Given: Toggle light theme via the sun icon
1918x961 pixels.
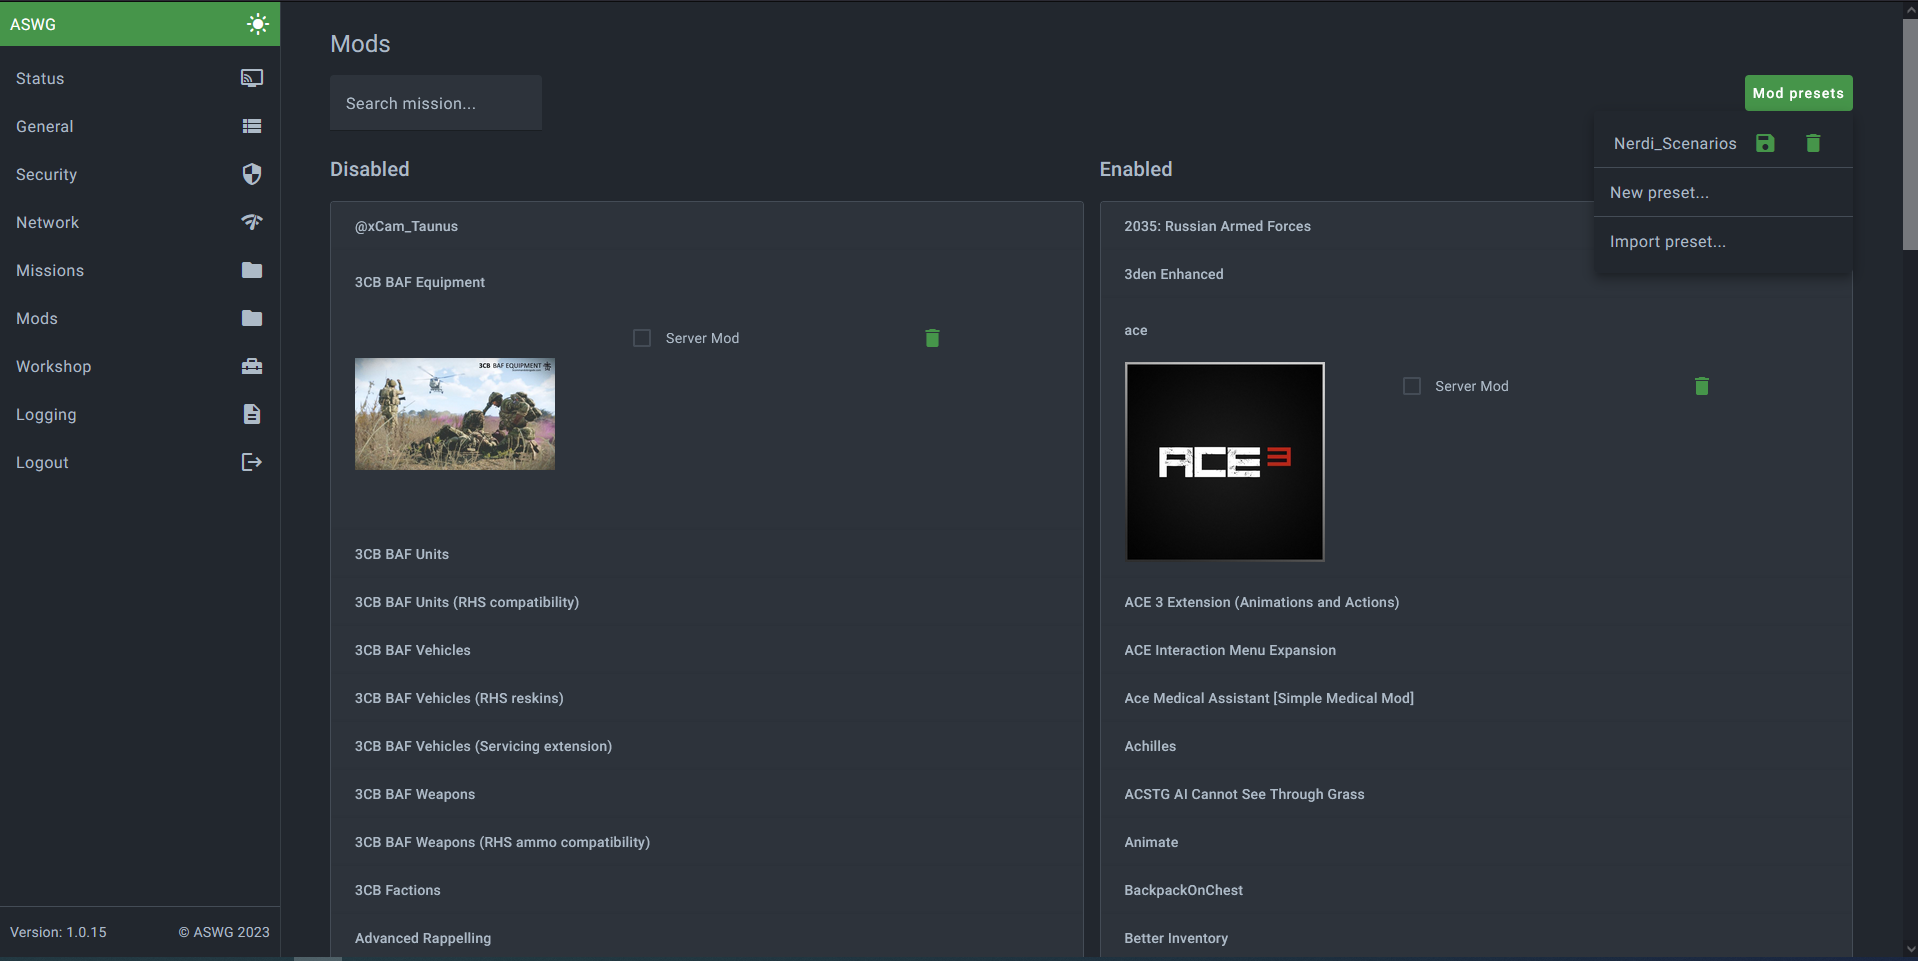Looking at the screenshot, I should tap(258, 24).
